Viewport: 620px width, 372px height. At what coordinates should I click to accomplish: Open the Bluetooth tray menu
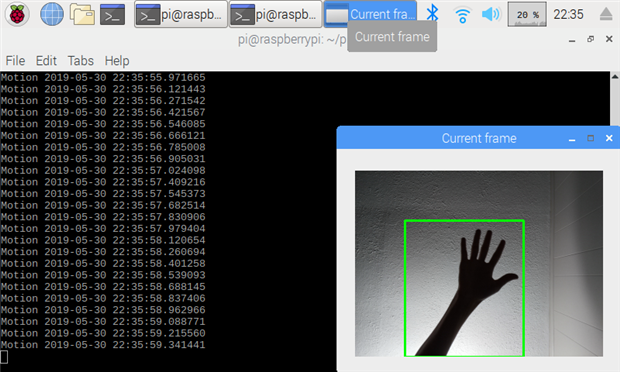tap(433, 14)
